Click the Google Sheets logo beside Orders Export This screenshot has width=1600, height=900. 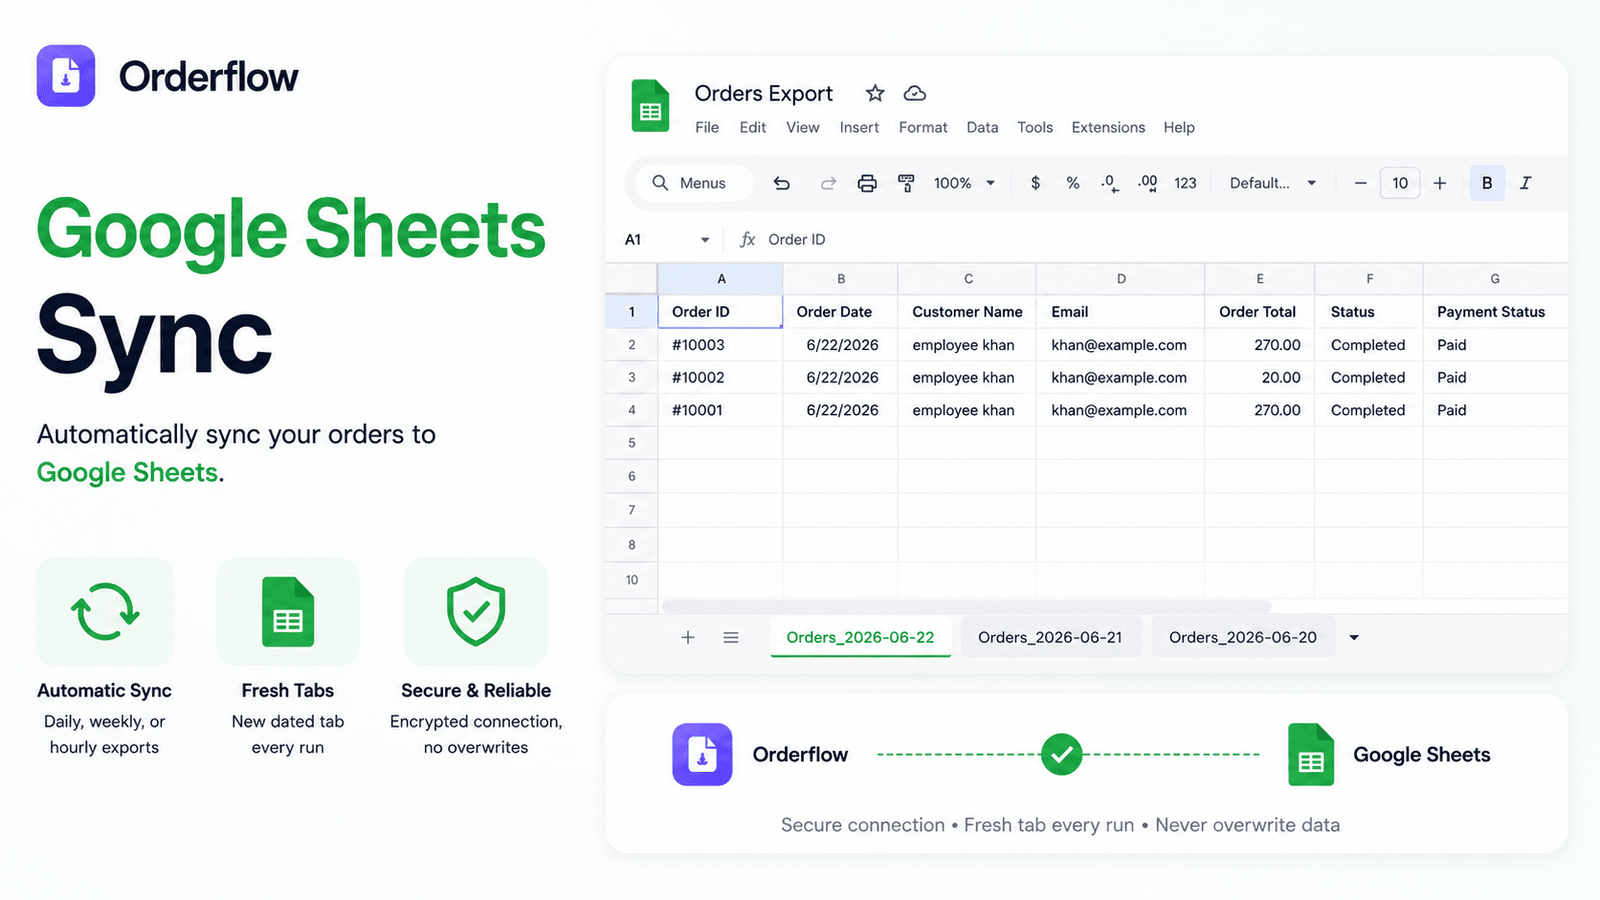[650, 106]
